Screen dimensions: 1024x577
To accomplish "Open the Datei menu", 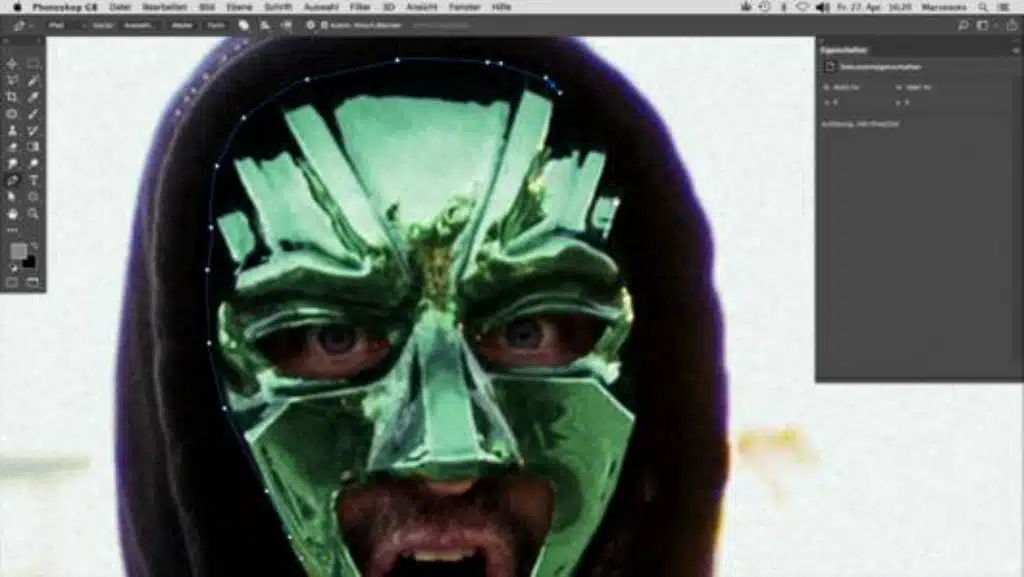I will (120, 7).
